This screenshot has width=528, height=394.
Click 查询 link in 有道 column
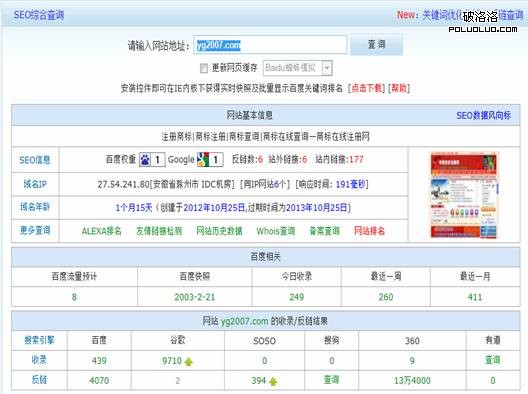[x=492, y=360]
